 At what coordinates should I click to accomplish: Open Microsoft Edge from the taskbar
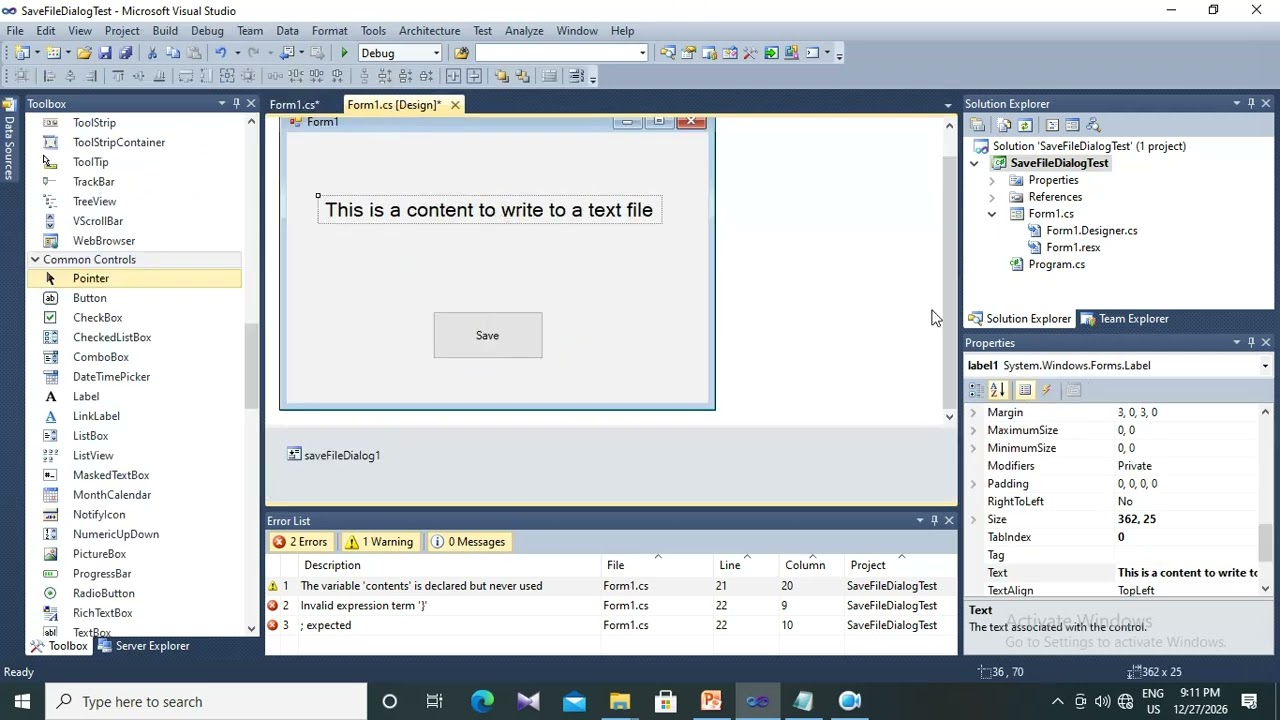click(x=482, y=701)
